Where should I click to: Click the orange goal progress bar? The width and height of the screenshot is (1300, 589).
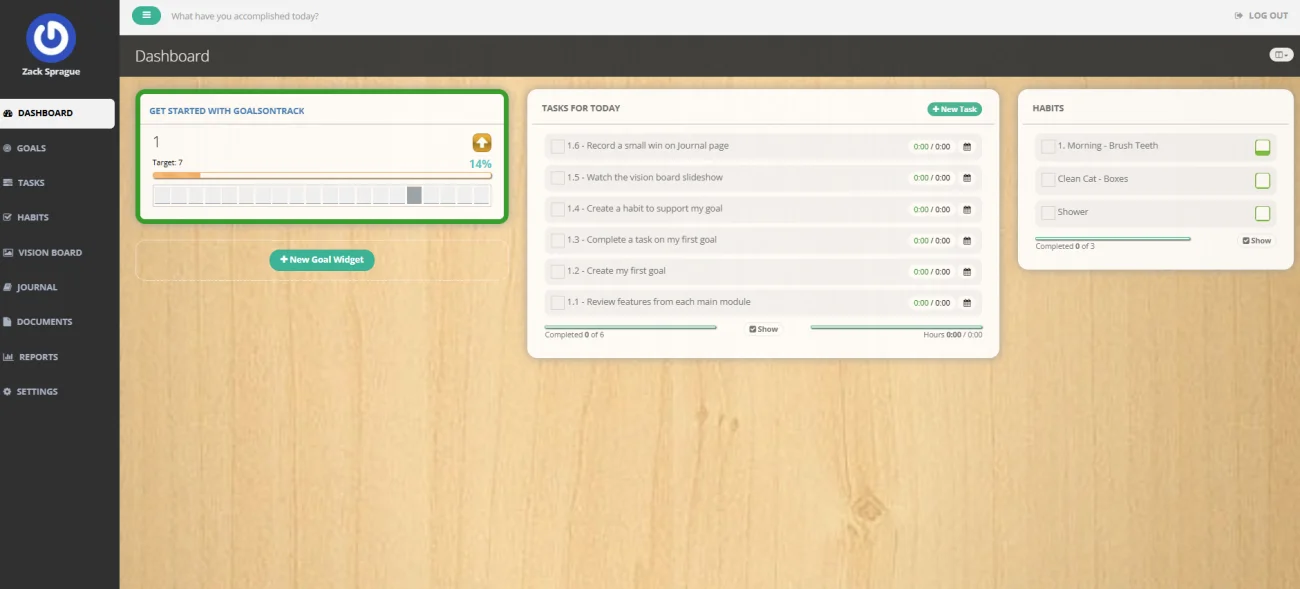pos(322,175)
